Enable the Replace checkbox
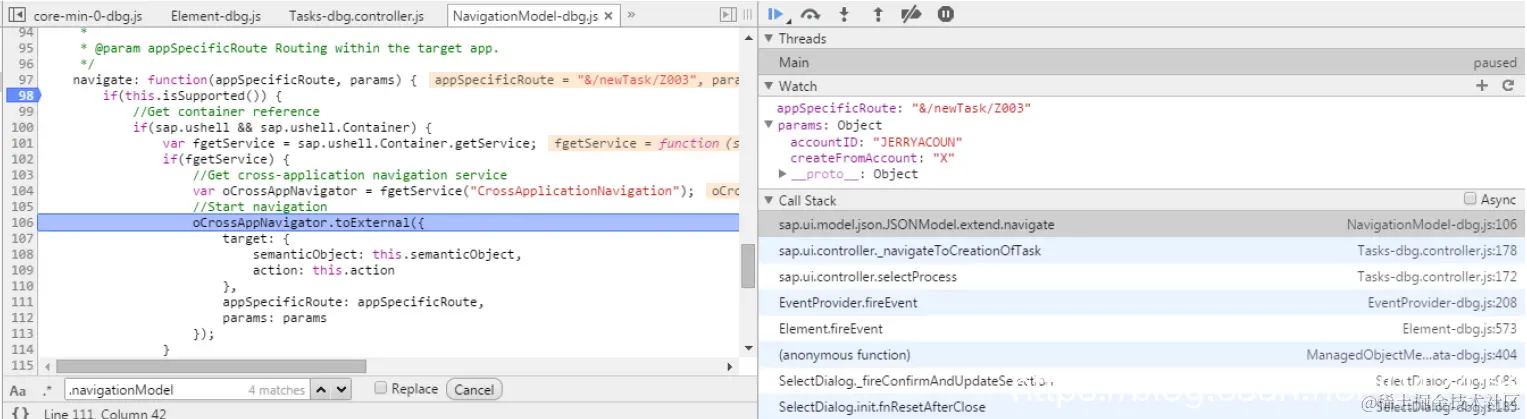Screen dimensions: 1527x419 (x=380, y=388)
